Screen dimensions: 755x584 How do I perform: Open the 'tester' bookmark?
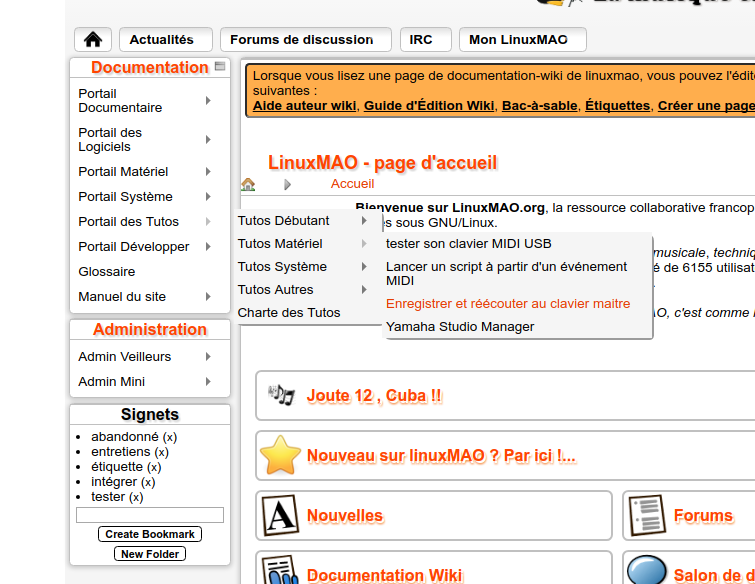point(108,496)
